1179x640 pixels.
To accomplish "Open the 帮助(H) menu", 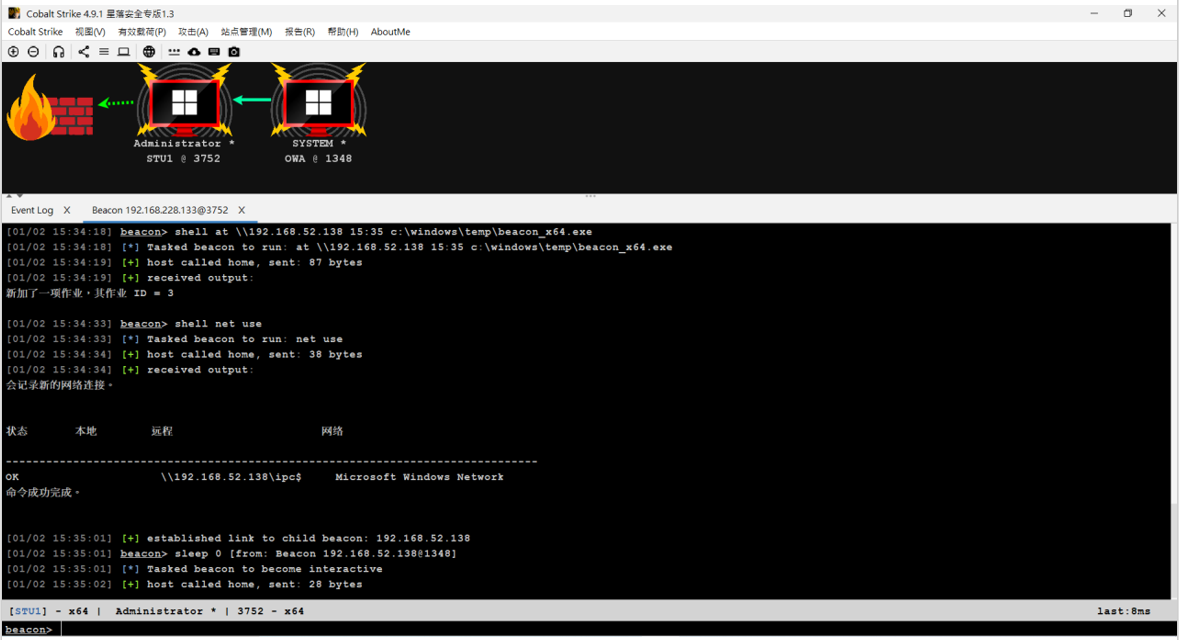I will pos(343,32).
